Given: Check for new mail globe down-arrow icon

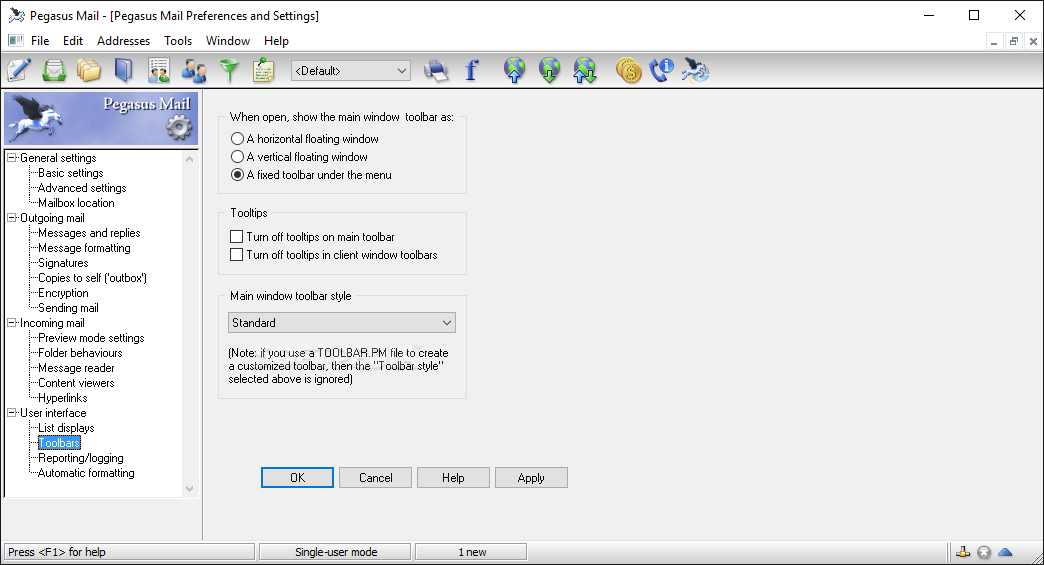Looking at the screenshot, I should tap(549, 70).
